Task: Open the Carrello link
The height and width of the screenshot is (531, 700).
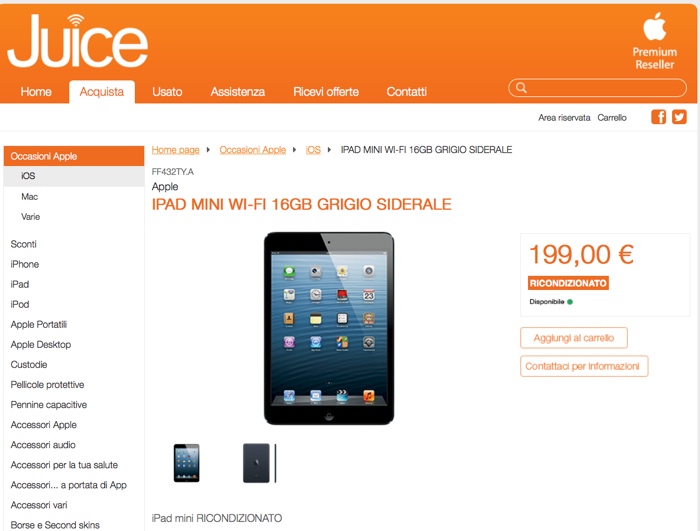Action: click(x=612, y=117)
